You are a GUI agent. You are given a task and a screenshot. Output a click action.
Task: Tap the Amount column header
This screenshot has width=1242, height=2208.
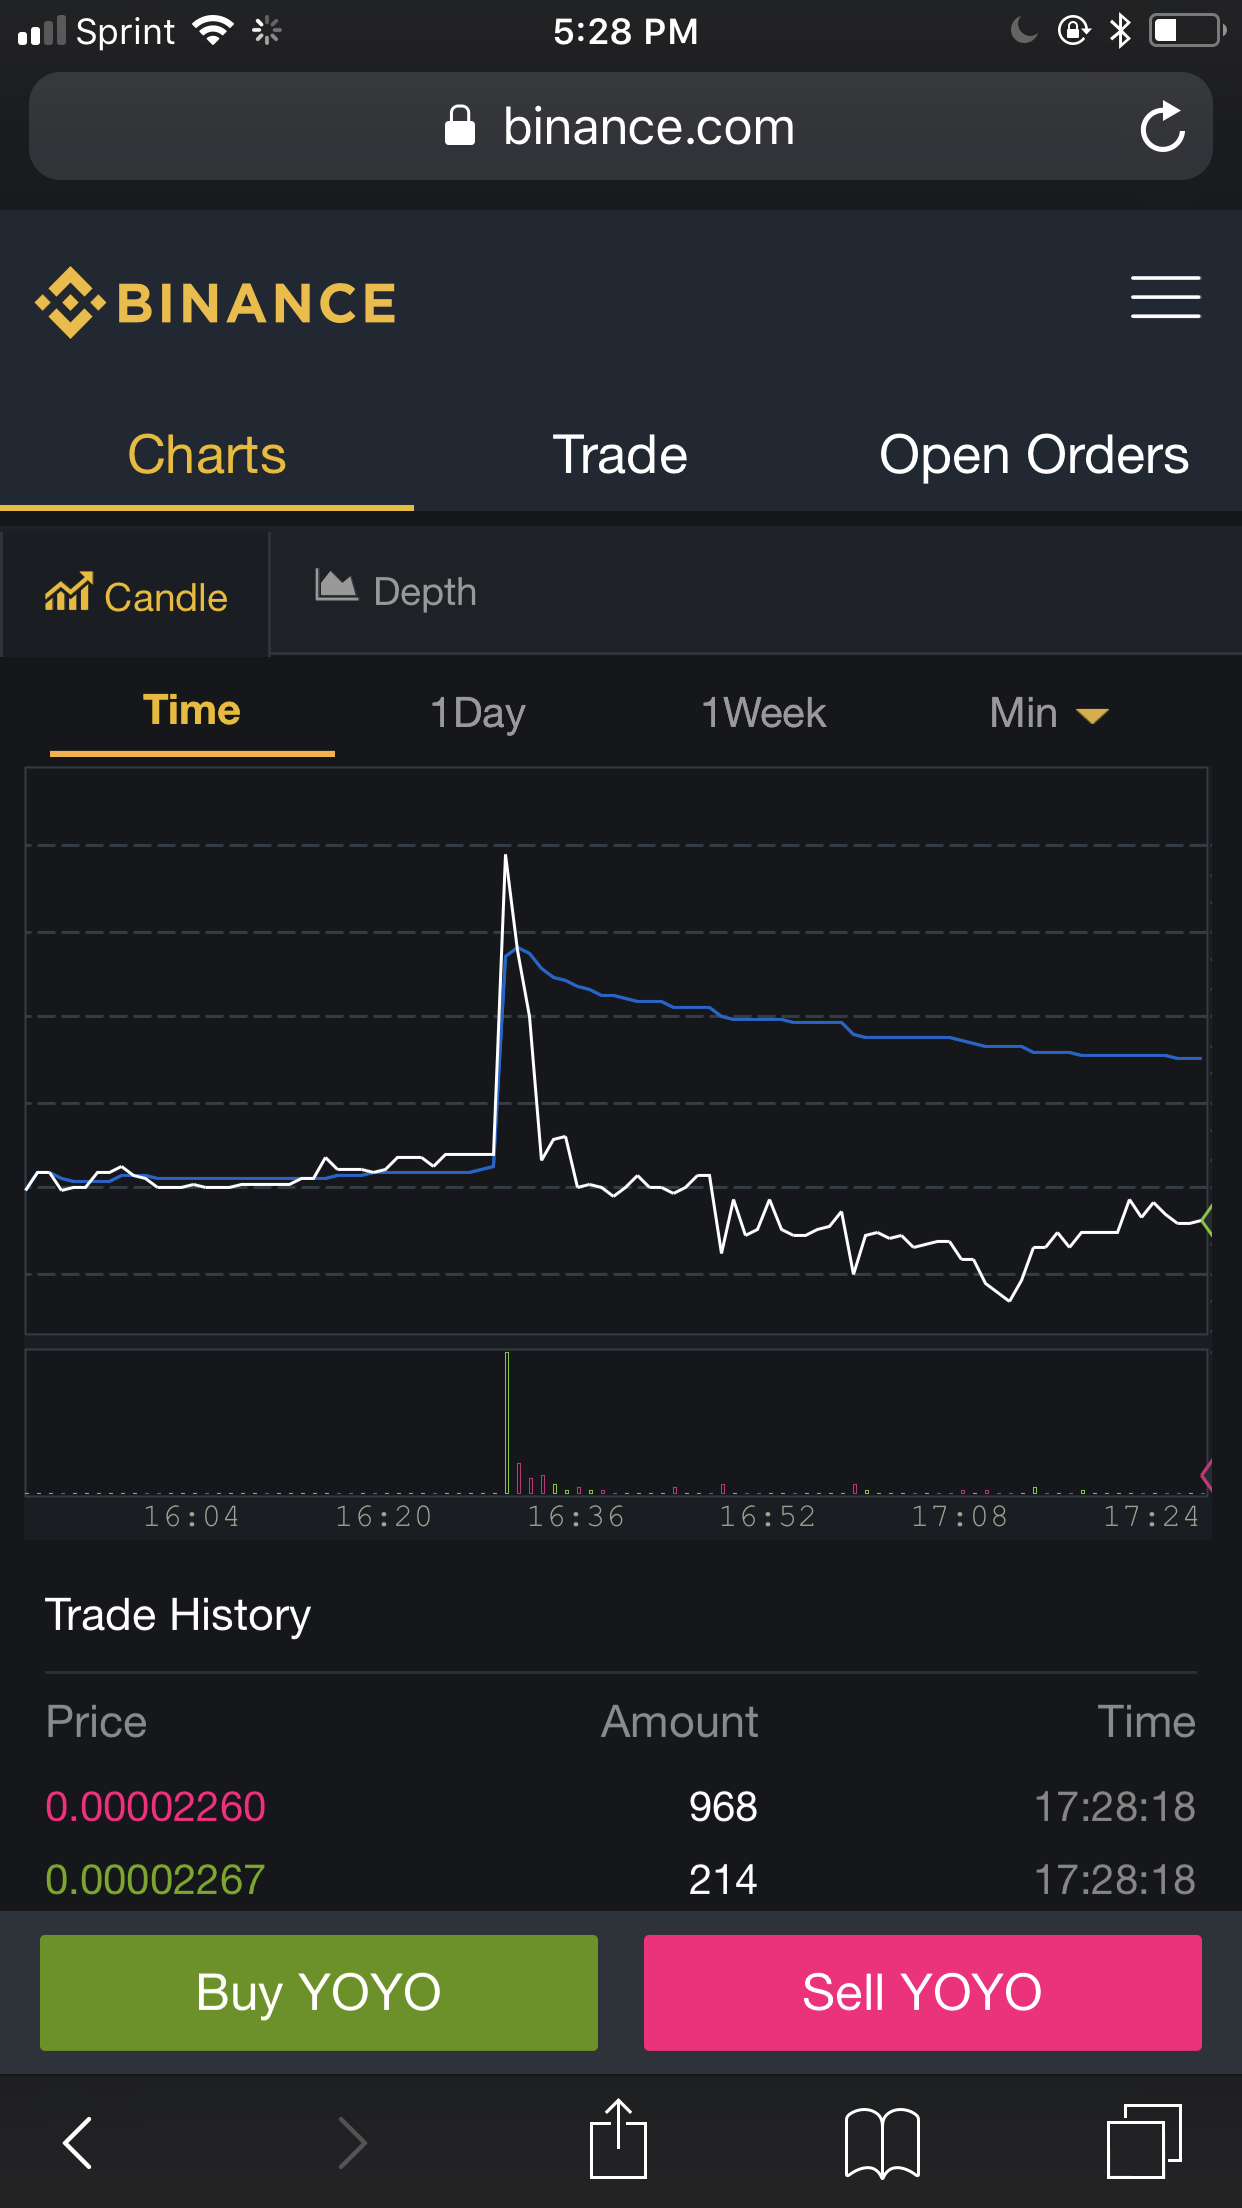pos(680,1722)
